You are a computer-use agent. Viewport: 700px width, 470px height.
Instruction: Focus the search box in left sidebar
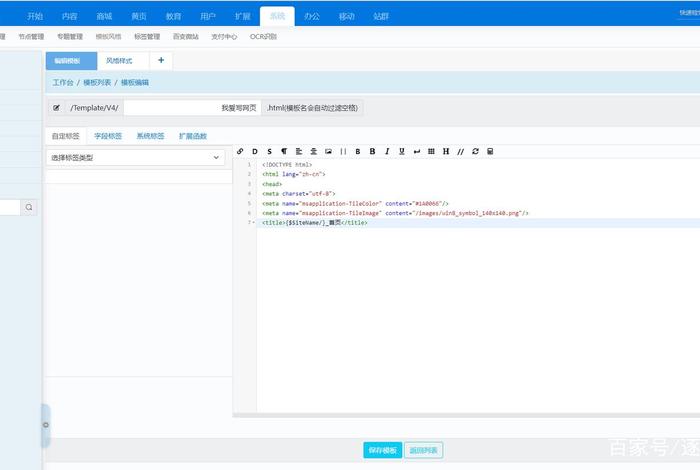click(x=10, y=207)
